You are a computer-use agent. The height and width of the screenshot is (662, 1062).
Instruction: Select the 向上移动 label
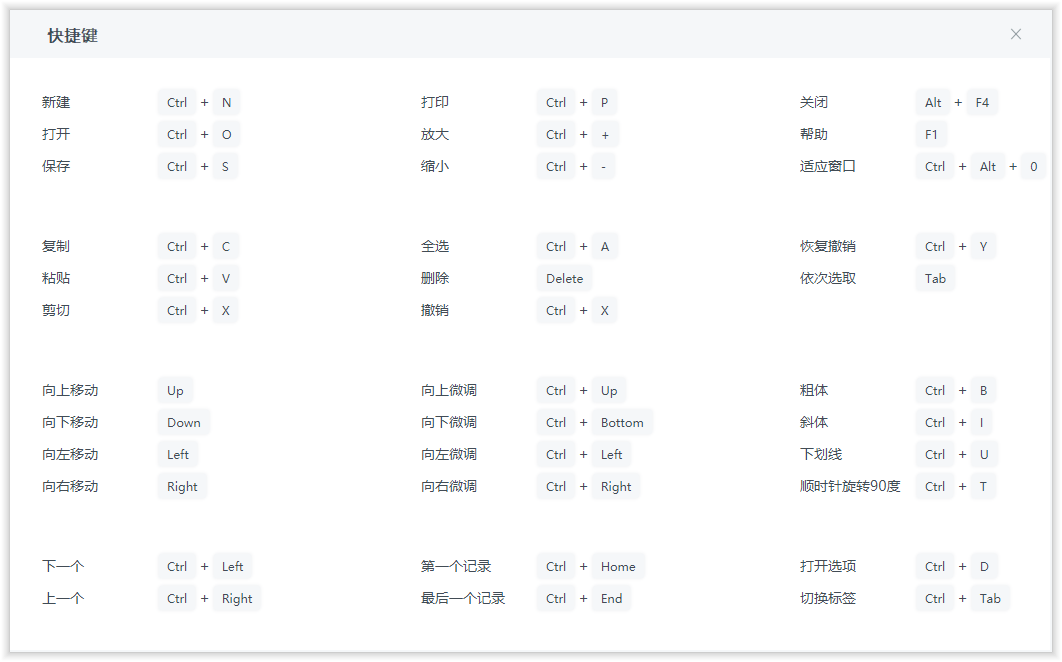[x=70, y=390]
